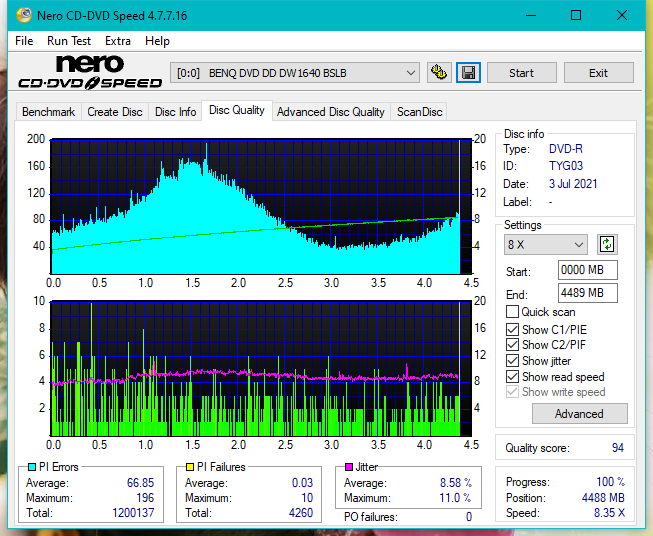Click the End MB input field

(587, 293)
